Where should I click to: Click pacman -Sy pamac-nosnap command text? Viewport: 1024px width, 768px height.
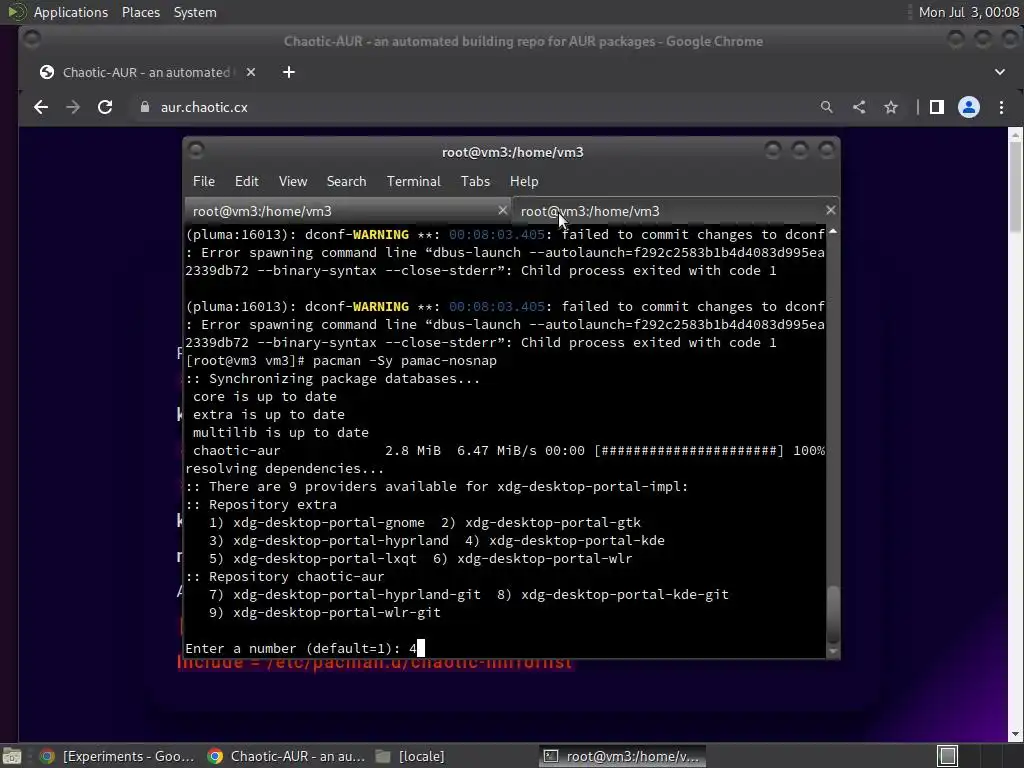point(405,360)
